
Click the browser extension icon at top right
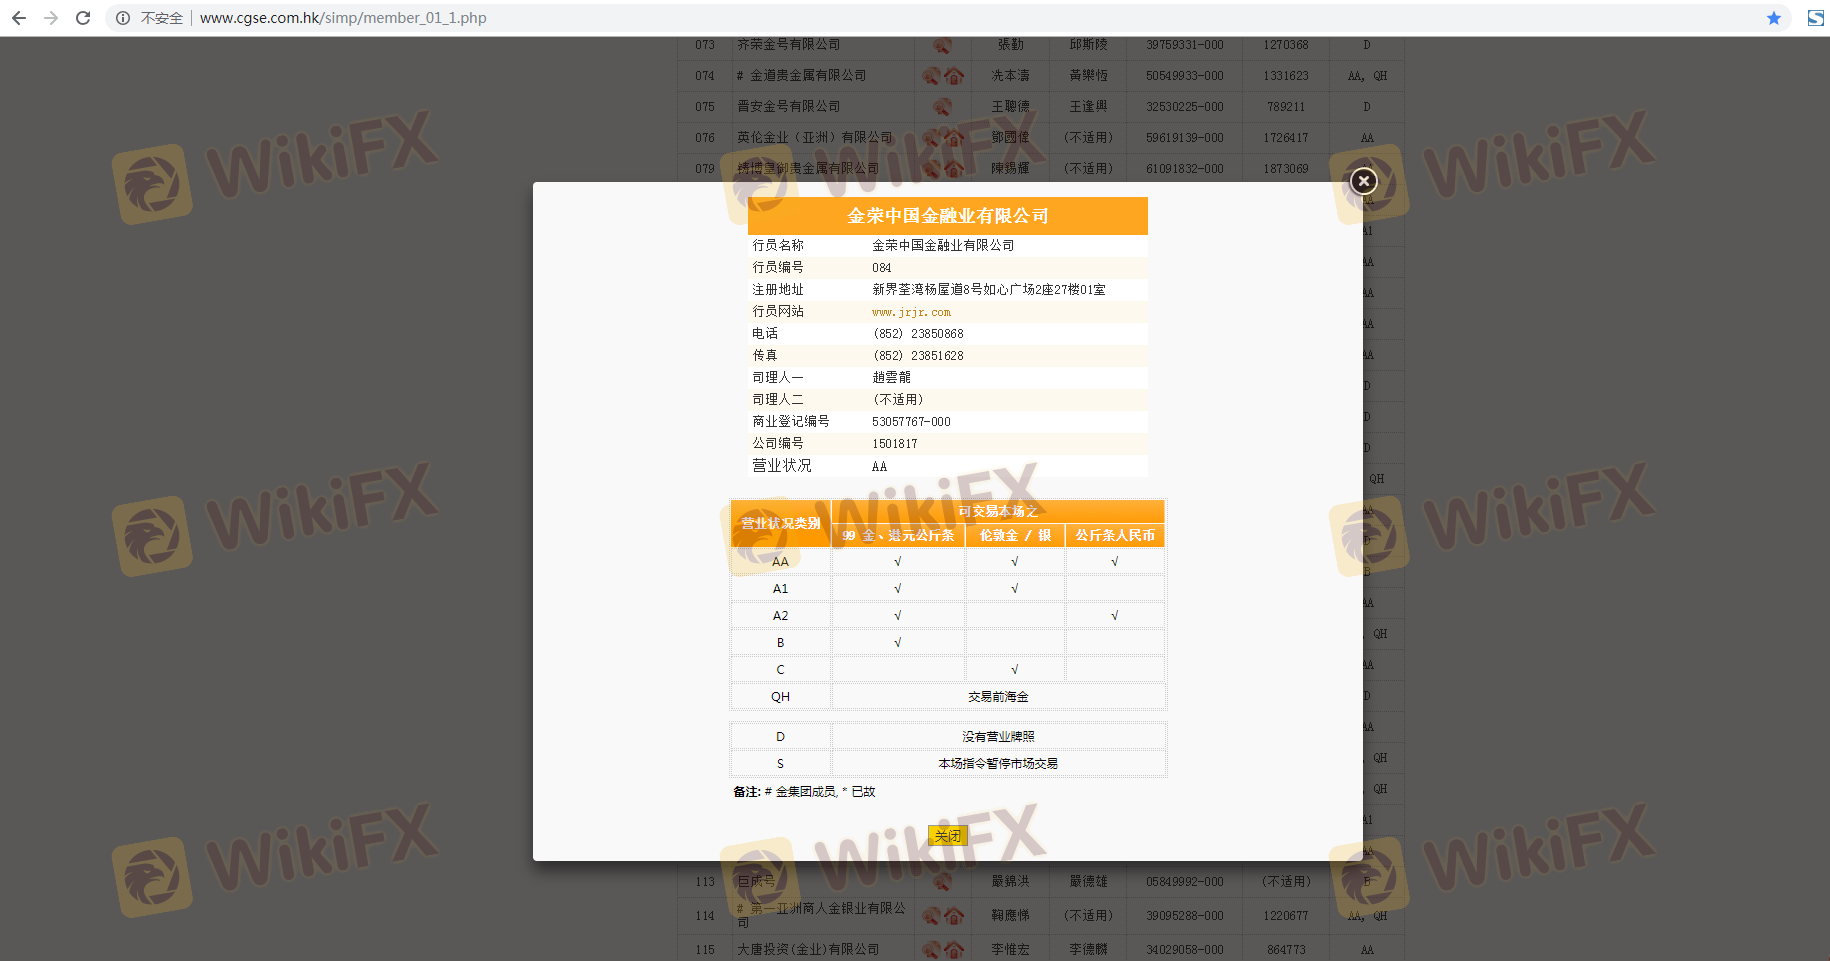coord(1815,18)
